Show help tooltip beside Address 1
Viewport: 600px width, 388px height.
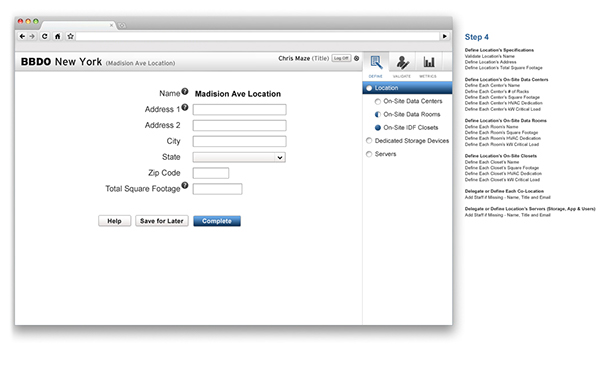coord(185,107)
